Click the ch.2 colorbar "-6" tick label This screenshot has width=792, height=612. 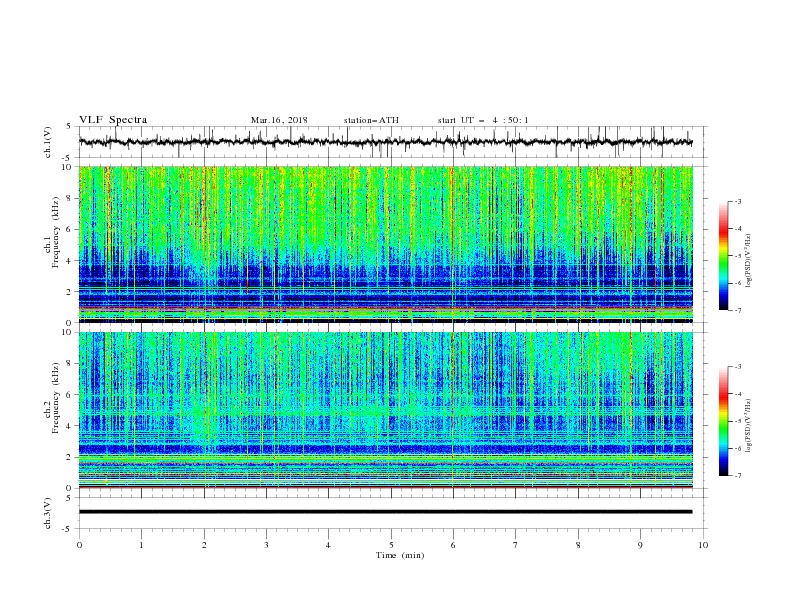tap(738, 448)
